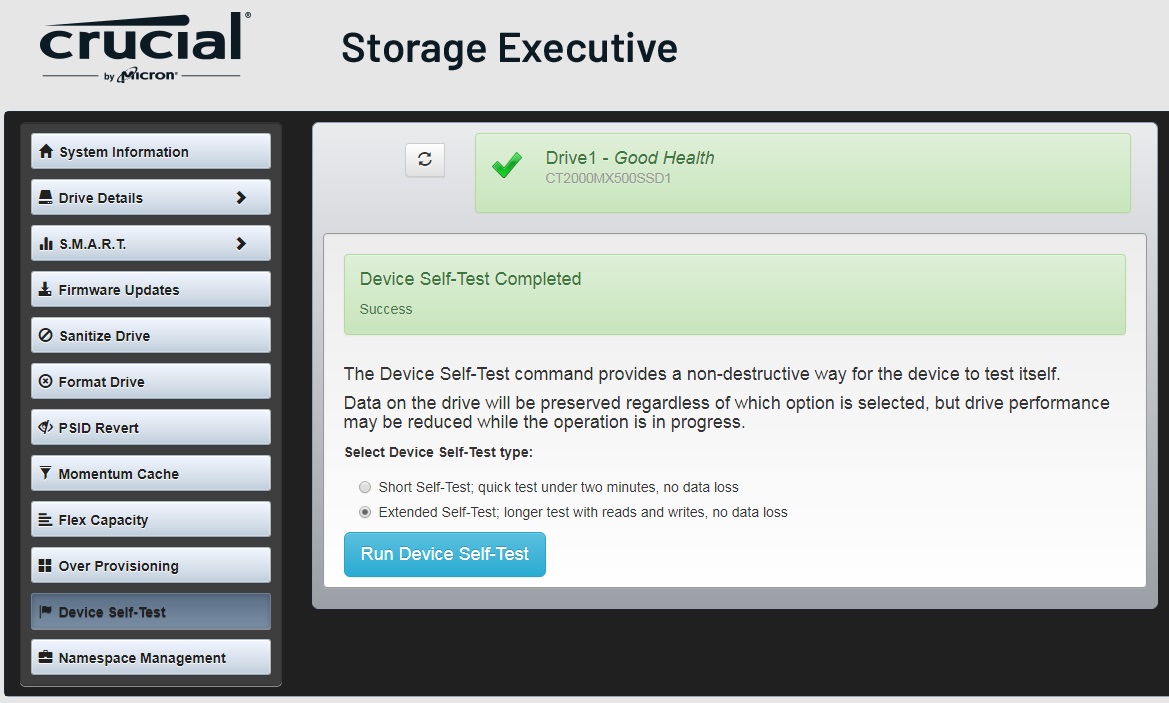Viewport: 1169px width, 703px height.
Task: Click the Crucial by Micron logo
Action: [145, 47]
